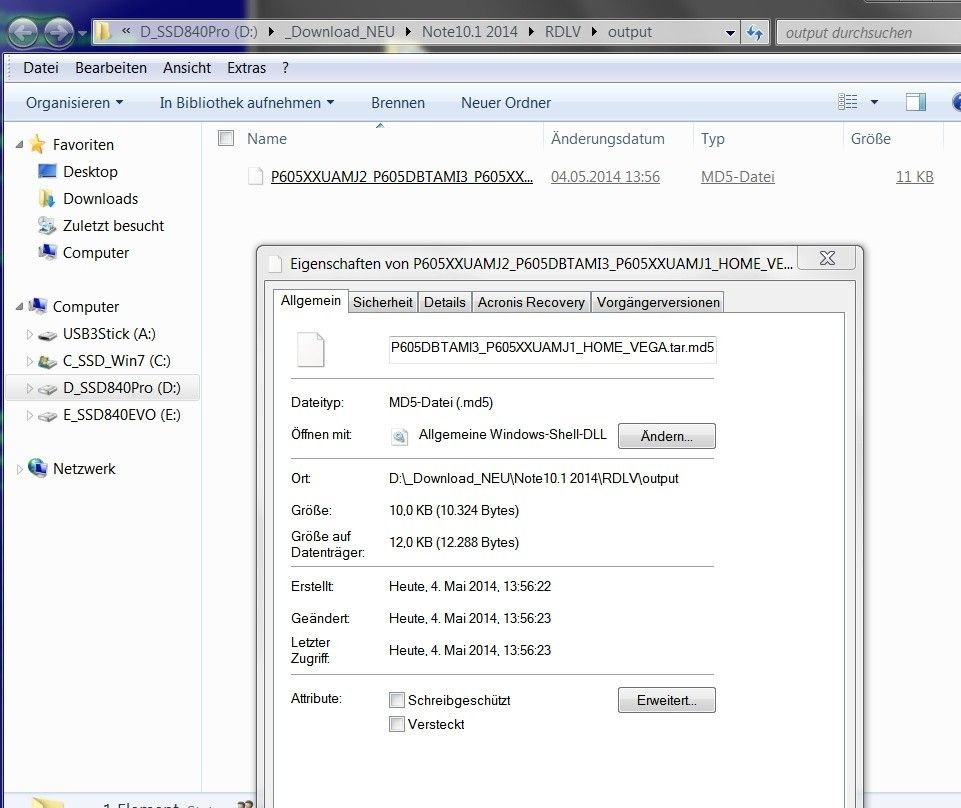Screen dimensions: 961x808
Task: Click the USB3Stick (A:) drive icon
Action: pos(47,335)
